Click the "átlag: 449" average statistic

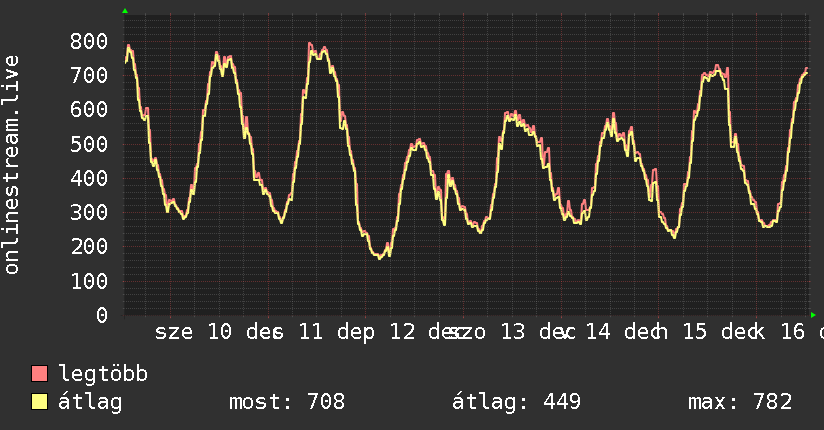[517, 402]
